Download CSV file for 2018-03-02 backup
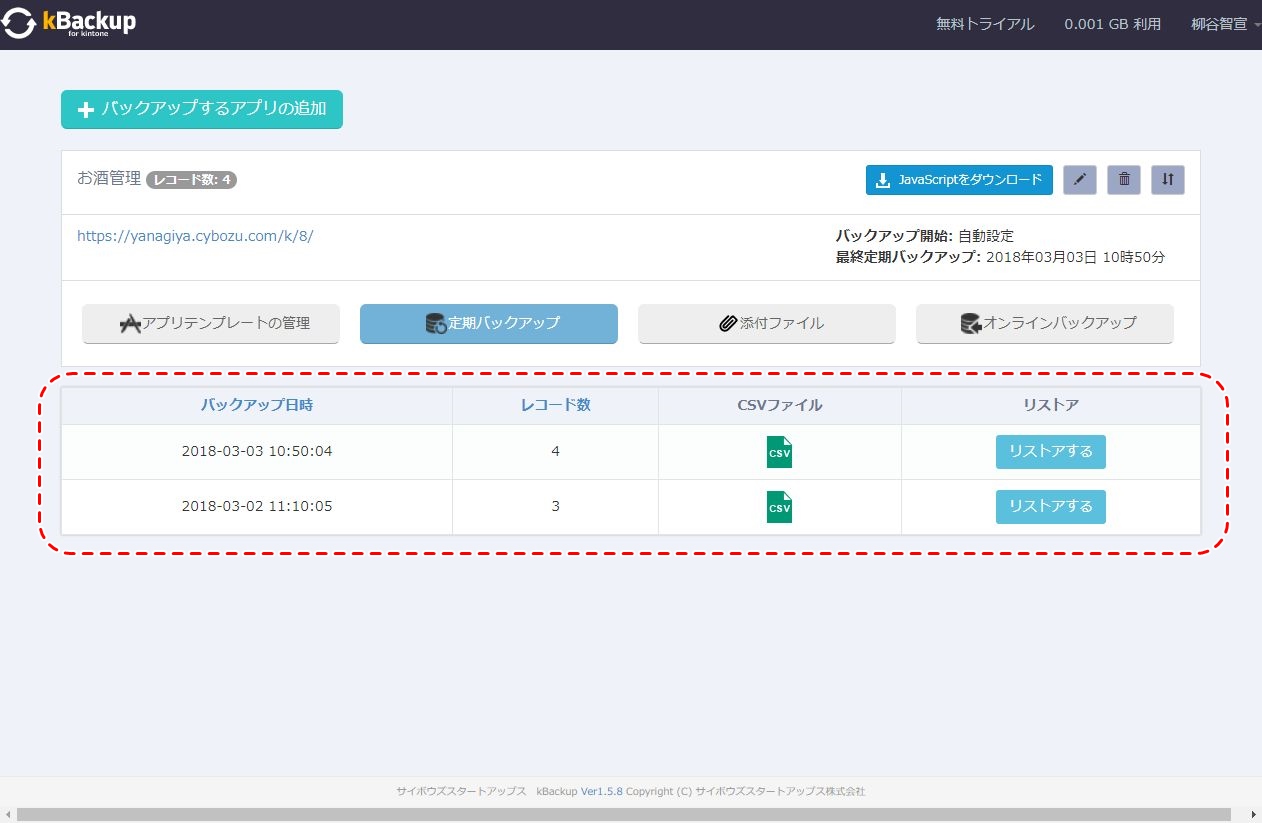 click(779, 507)
